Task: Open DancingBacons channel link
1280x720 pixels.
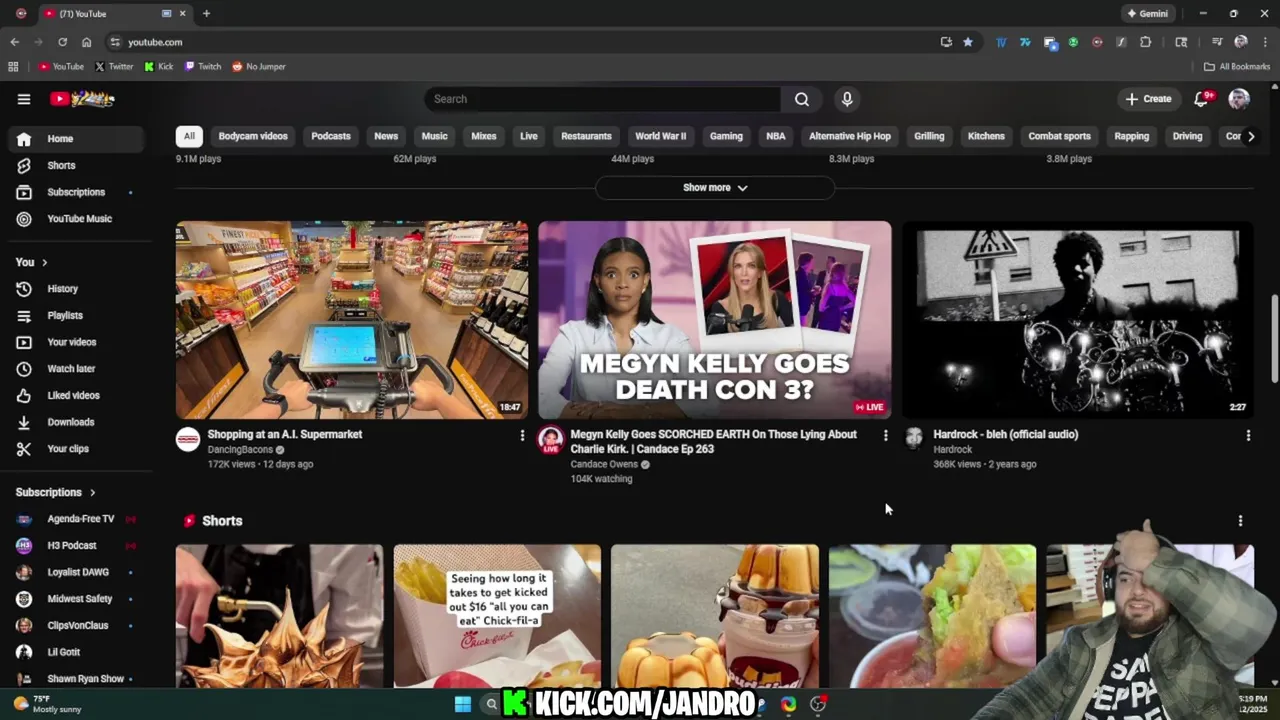Action: point(240,450)
